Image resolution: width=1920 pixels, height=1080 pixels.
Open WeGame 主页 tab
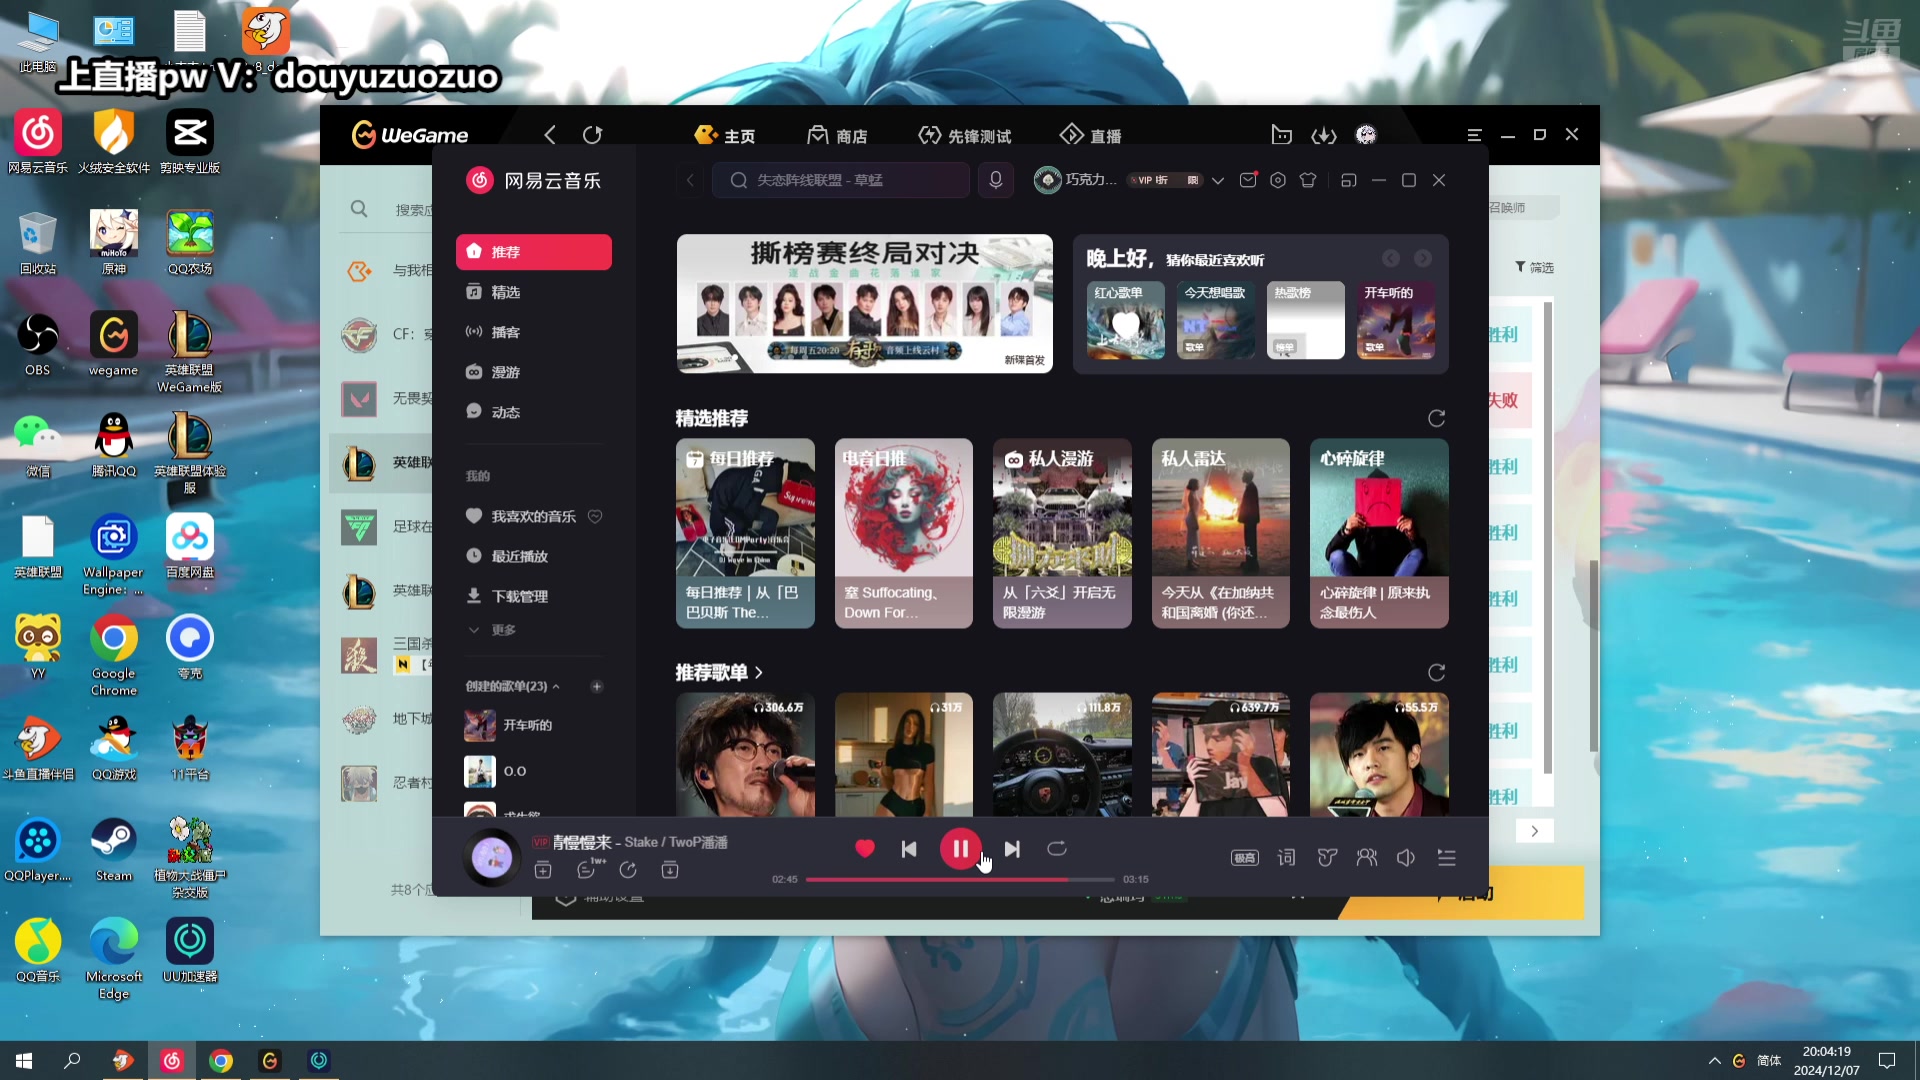click(725, 135)
